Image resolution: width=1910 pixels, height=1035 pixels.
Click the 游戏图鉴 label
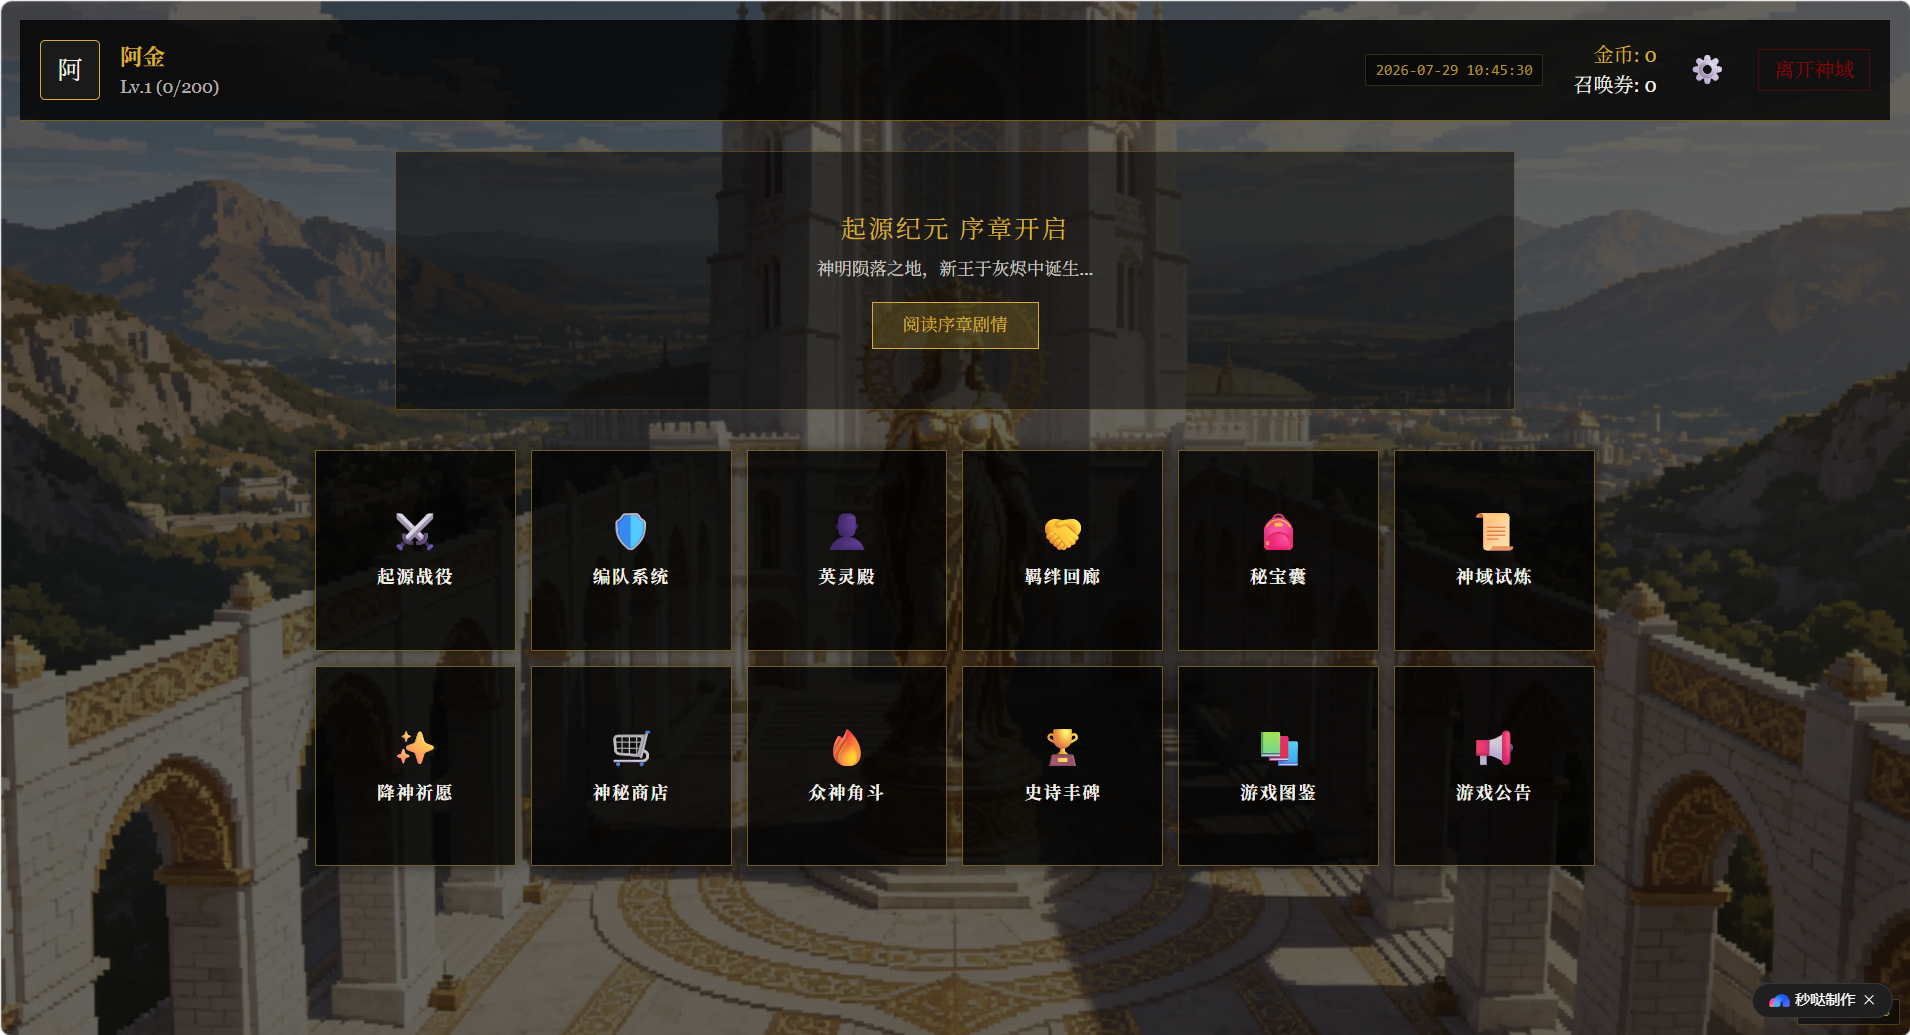point(1278,793)
